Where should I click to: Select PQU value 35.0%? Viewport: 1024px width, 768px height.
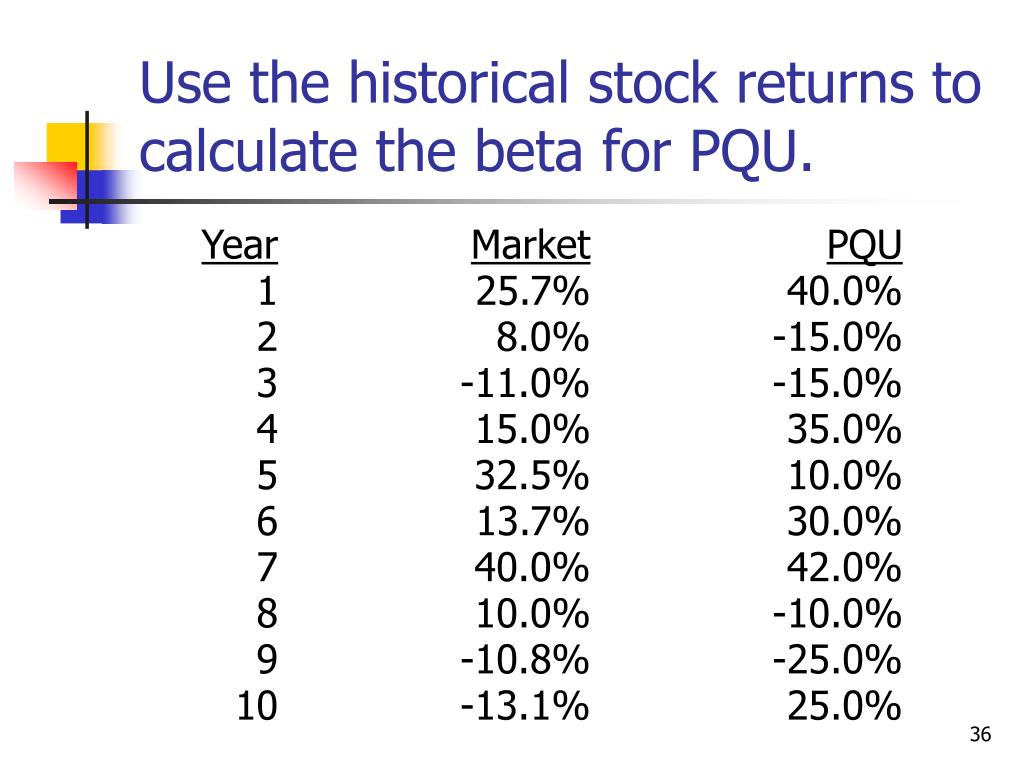(844, 430)
